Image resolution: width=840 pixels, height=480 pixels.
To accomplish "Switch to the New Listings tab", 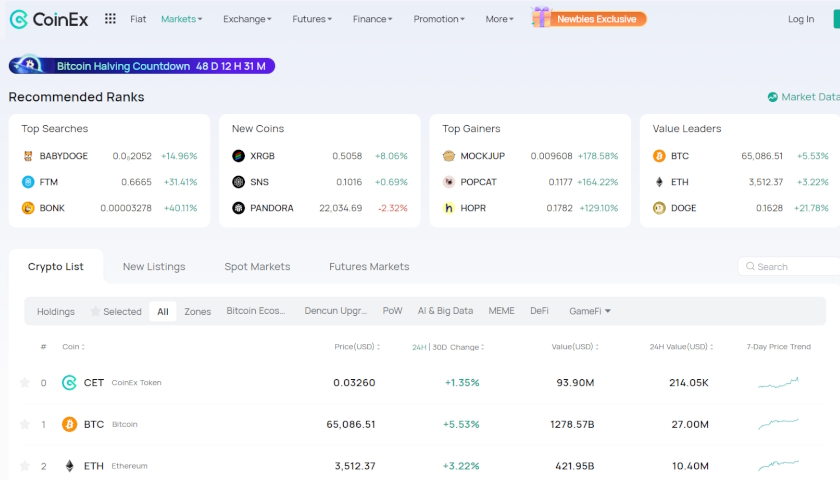I will point(154,266).
